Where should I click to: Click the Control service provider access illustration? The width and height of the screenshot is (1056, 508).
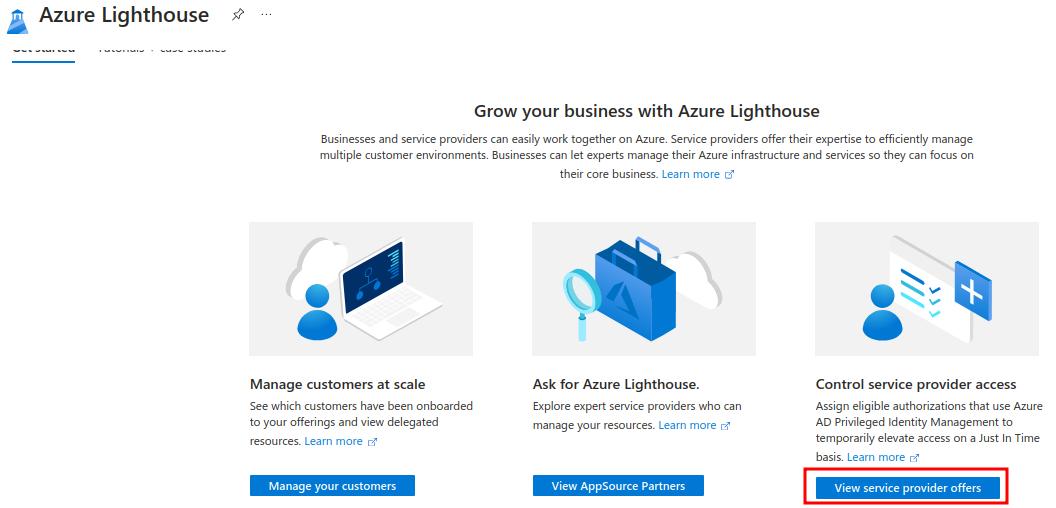pos(927,289)
